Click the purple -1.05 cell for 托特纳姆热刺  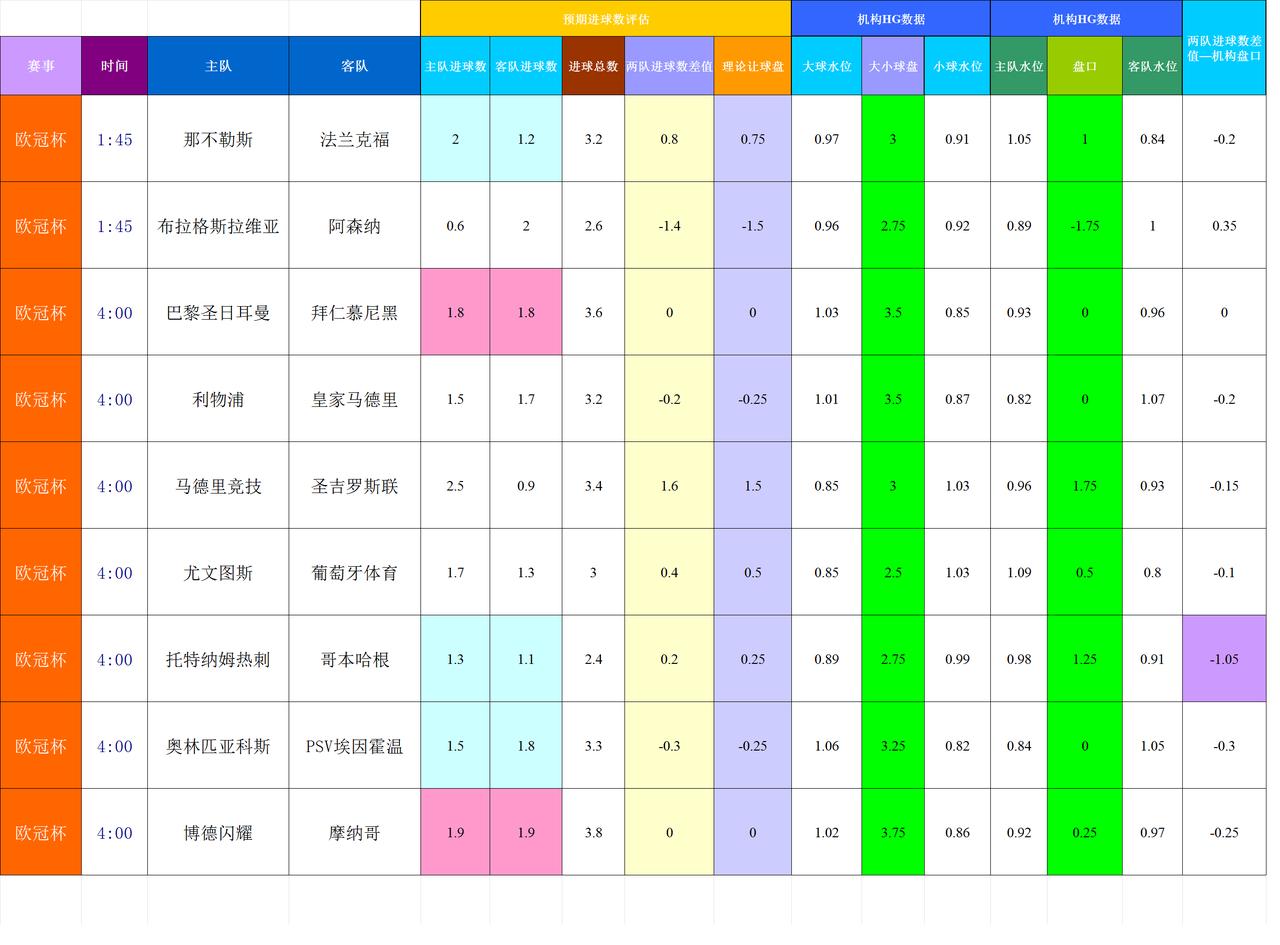tap(1224, 659)
